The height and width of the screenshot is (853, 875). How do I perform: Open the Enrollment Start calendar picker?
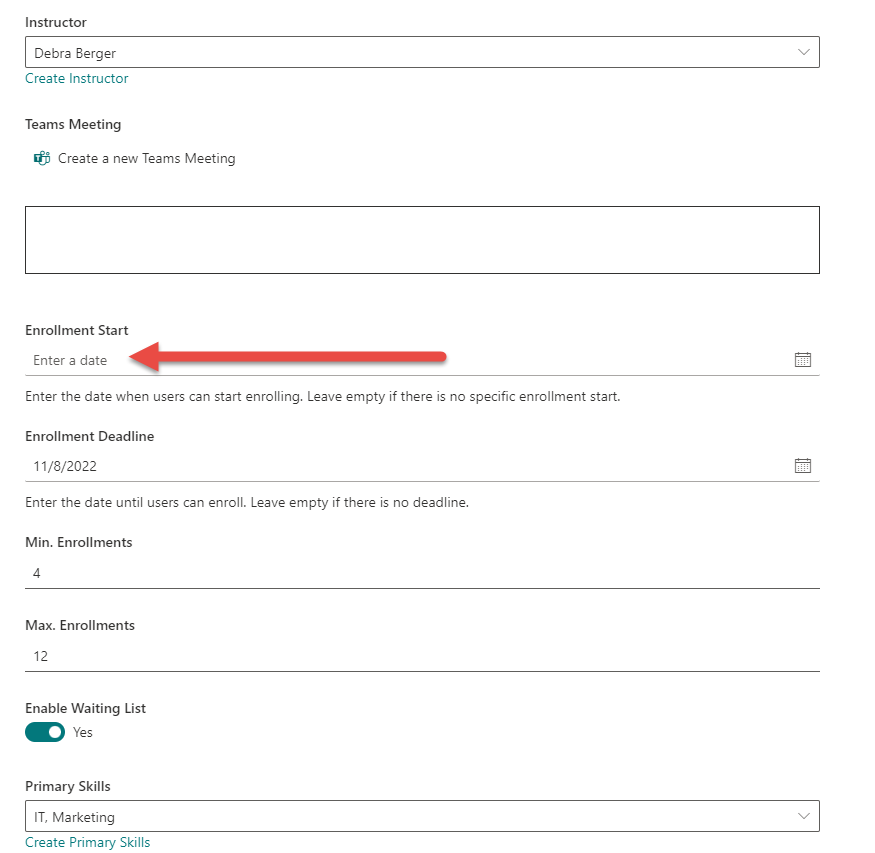click(x=802, y=360)
